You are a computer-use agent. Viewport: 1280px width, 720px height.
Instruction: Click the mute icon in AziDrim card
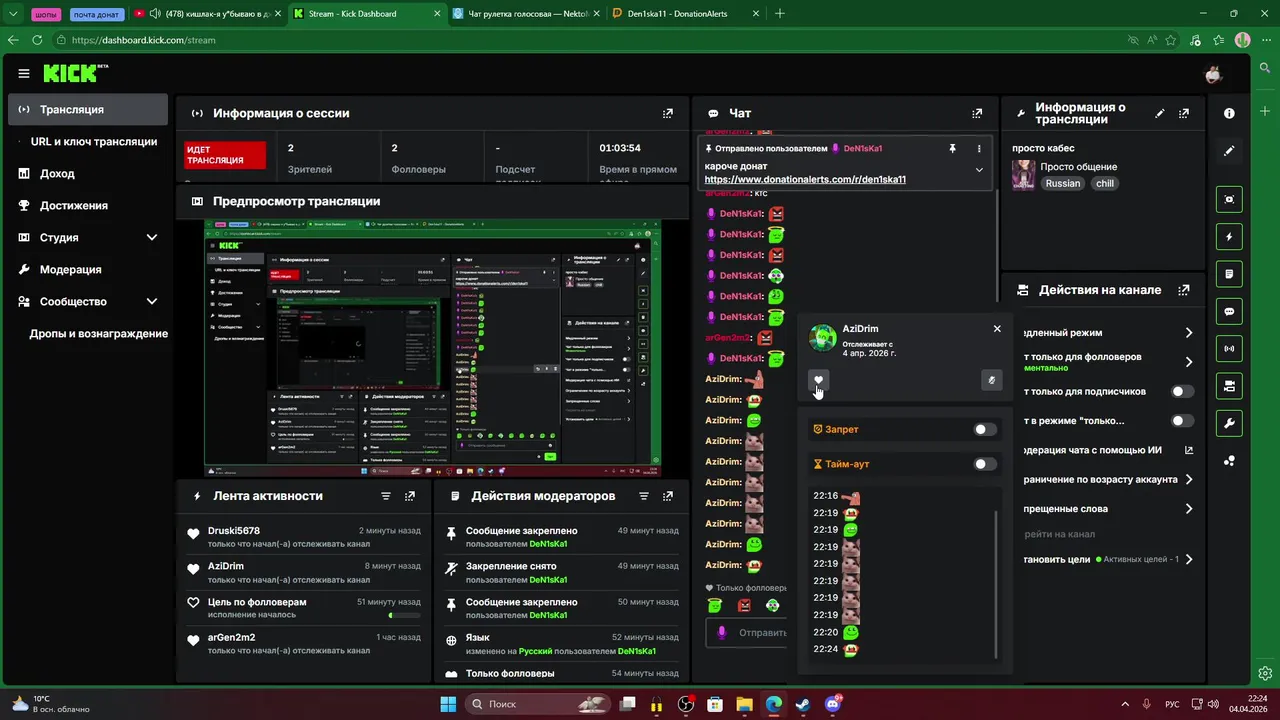(x=991, y=380)
